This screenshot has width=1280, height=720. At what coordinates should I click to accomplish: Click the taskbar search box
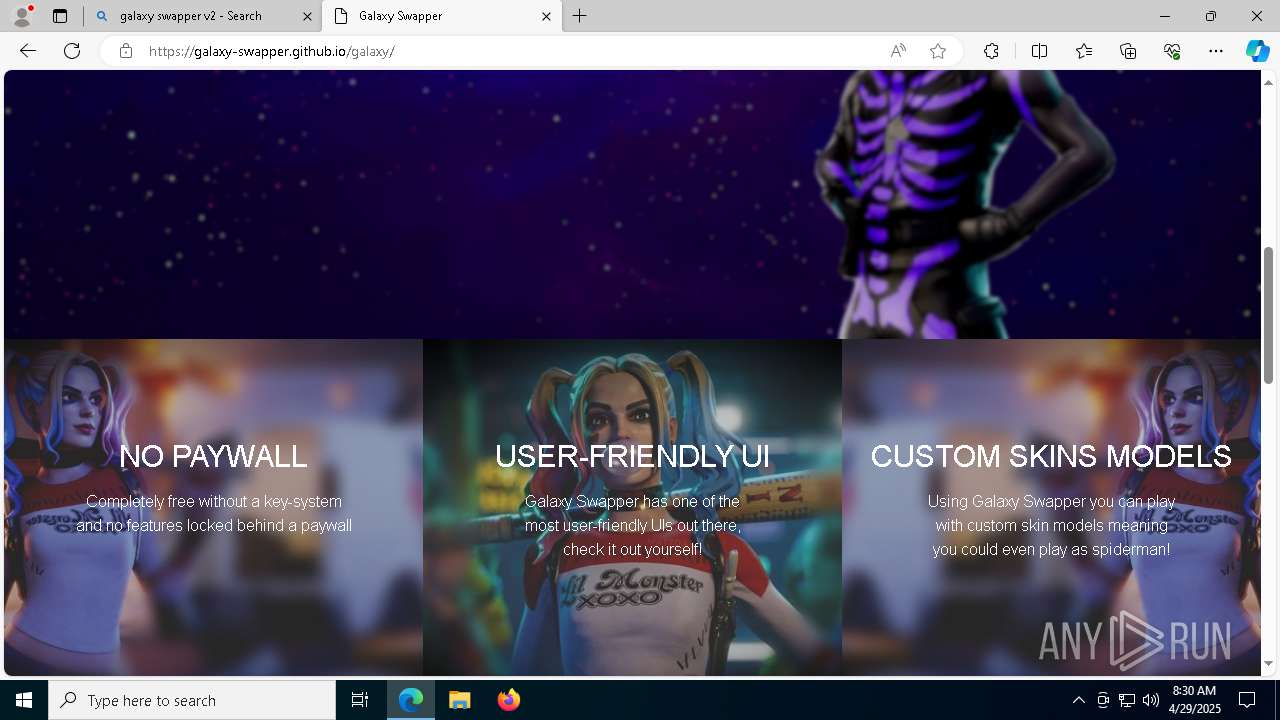192,700
